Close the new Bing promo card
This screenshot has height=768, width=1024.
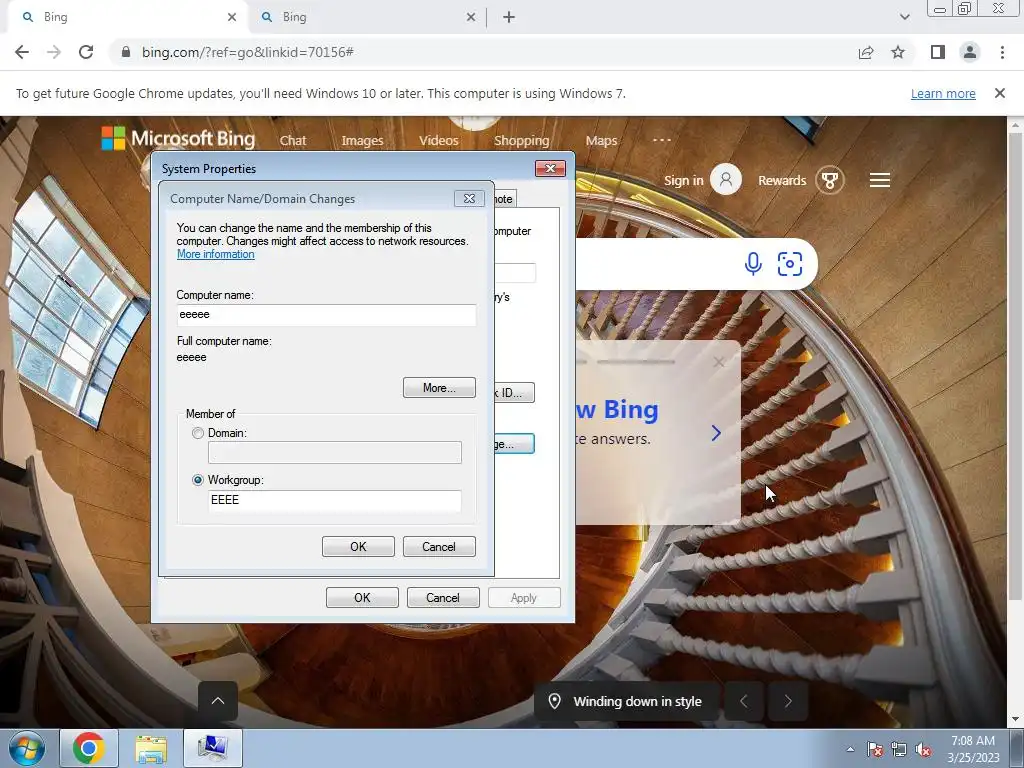click(x=719, y=362)
